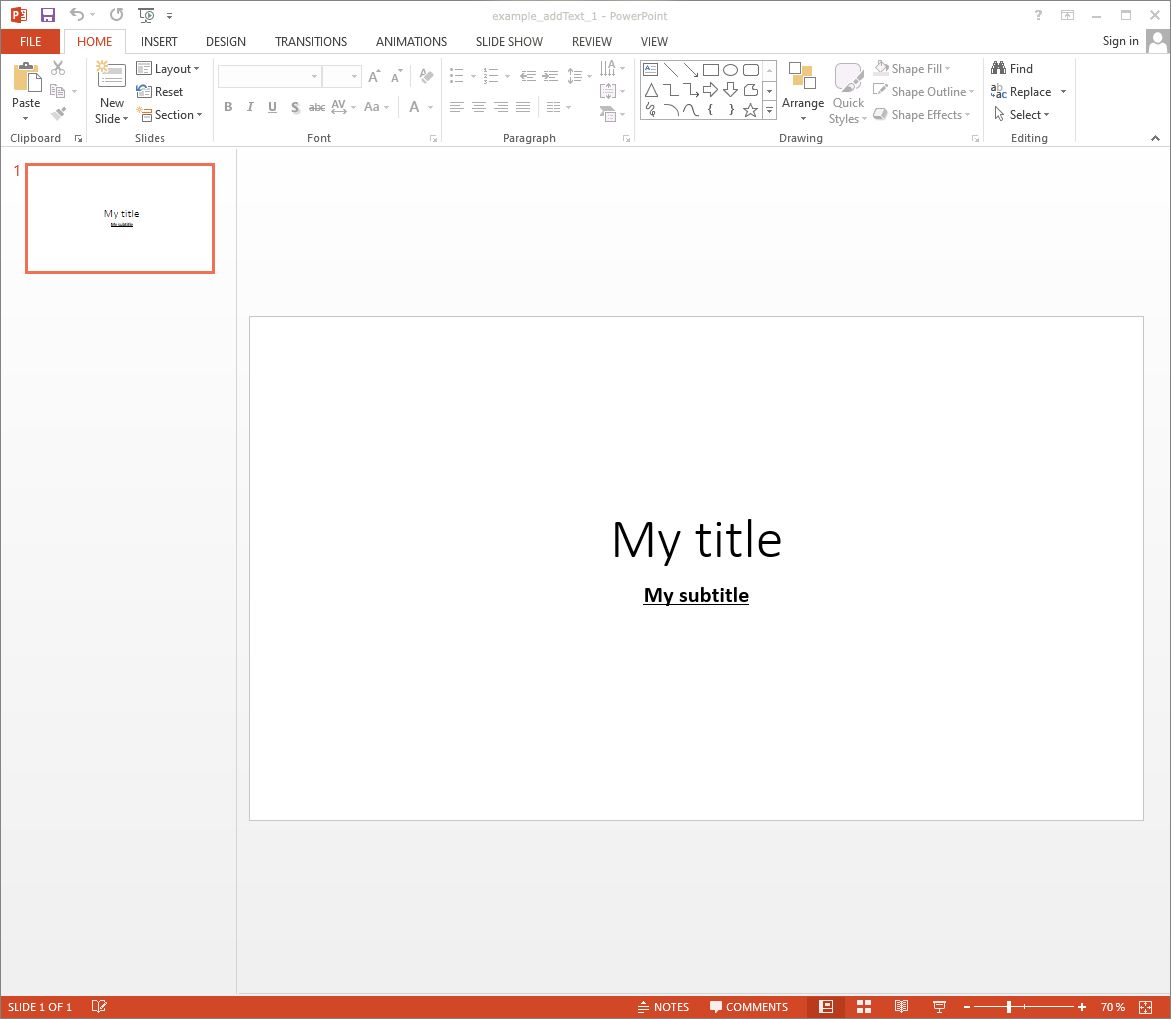This screenshot has height=1019, width=1171.
Task: Click Increase Font Size icon
Action: coord(374,75)
